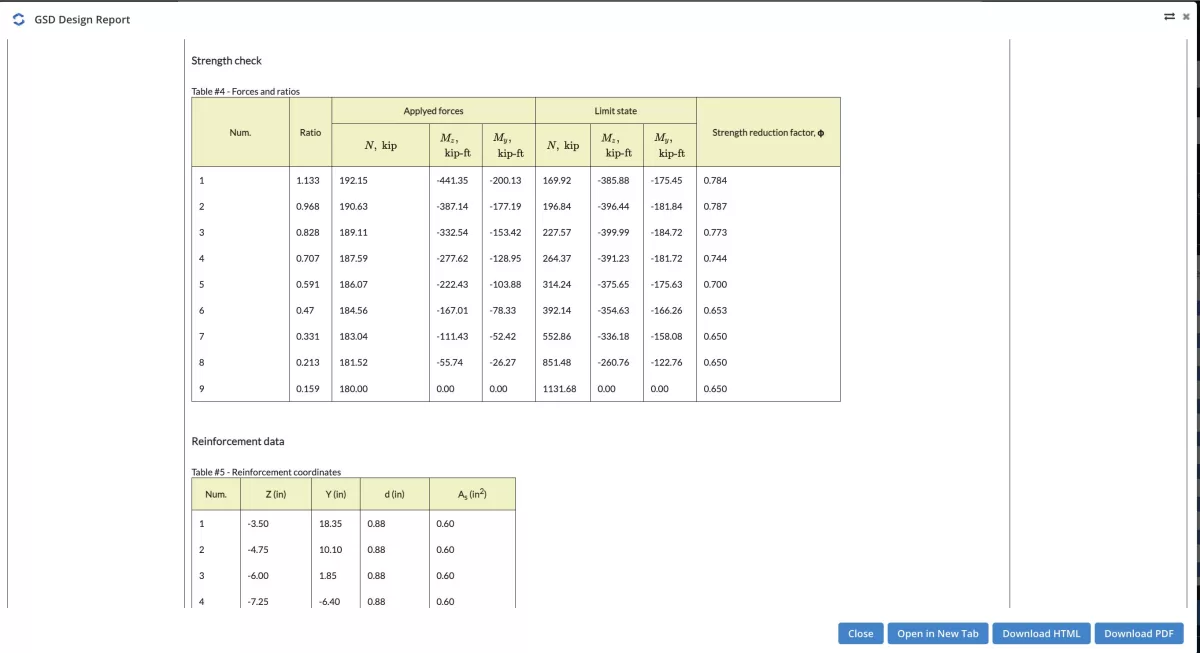Click the "Table #4 - Forces and ratios" caption
This screenshot has height=653, width=1200.
tap(245, 92)
